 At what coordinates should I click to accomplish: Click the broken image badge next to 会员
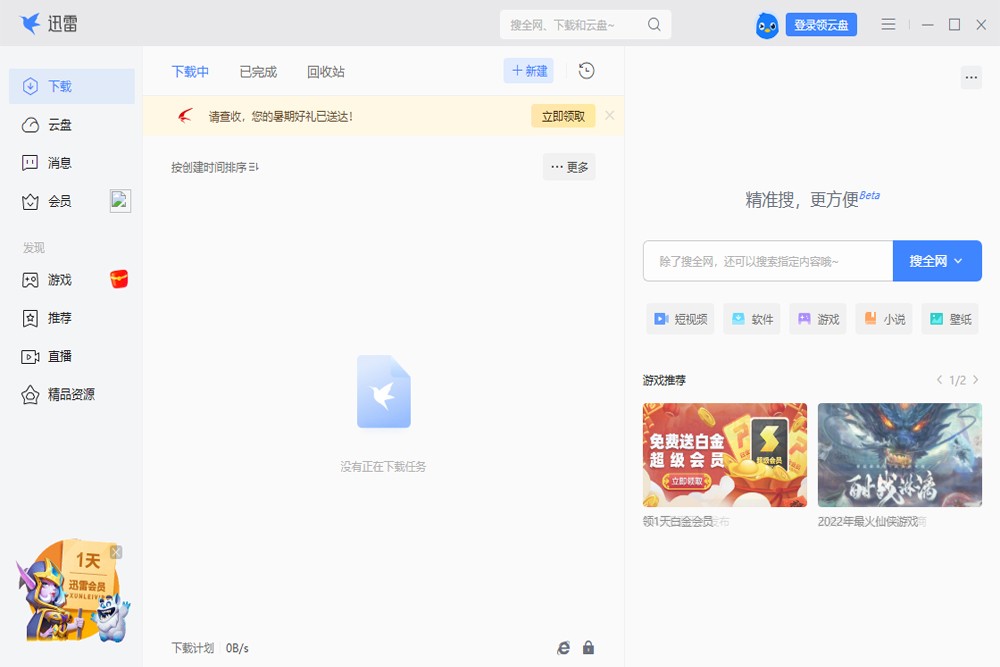121,201
